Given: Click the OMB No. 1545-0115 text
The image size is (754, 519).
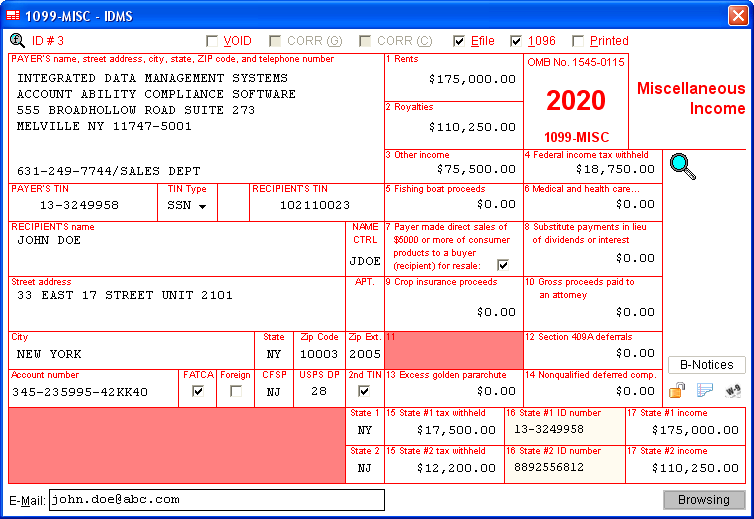Looking at the screenshot, I should 576,62.
